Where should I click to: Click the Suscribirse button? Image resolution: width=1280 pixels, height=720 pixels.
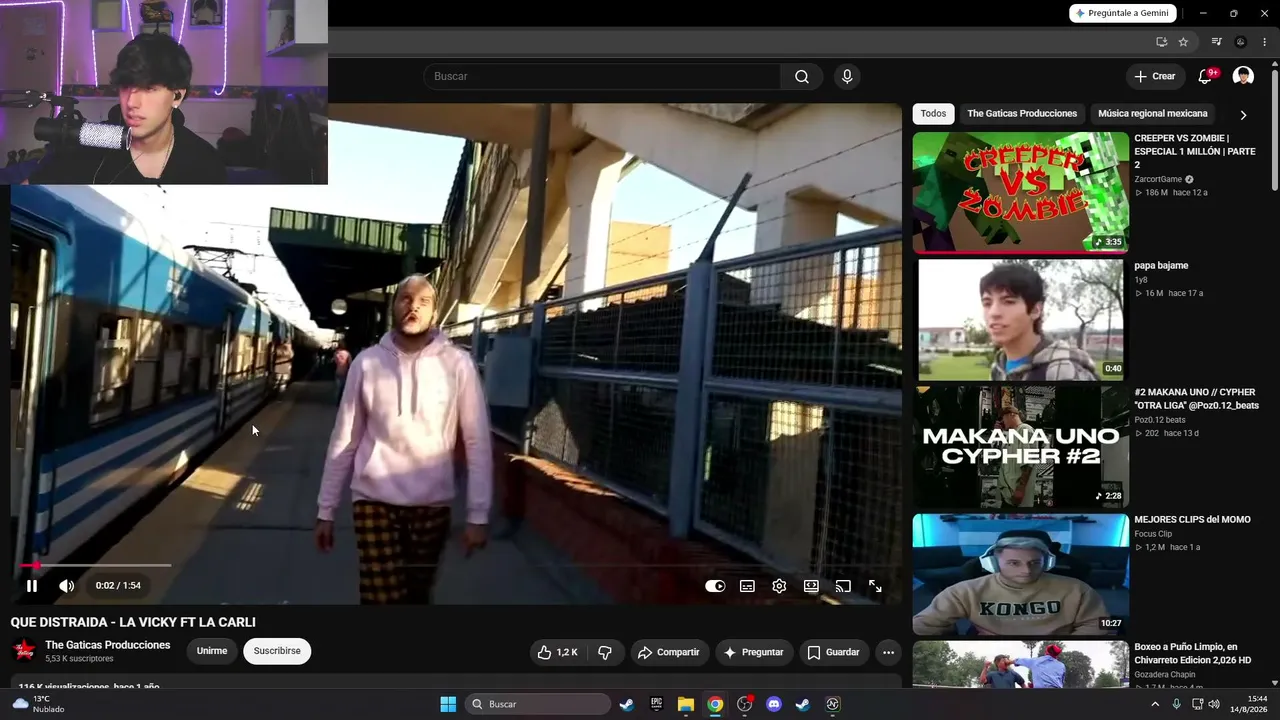tap(277, 651)
